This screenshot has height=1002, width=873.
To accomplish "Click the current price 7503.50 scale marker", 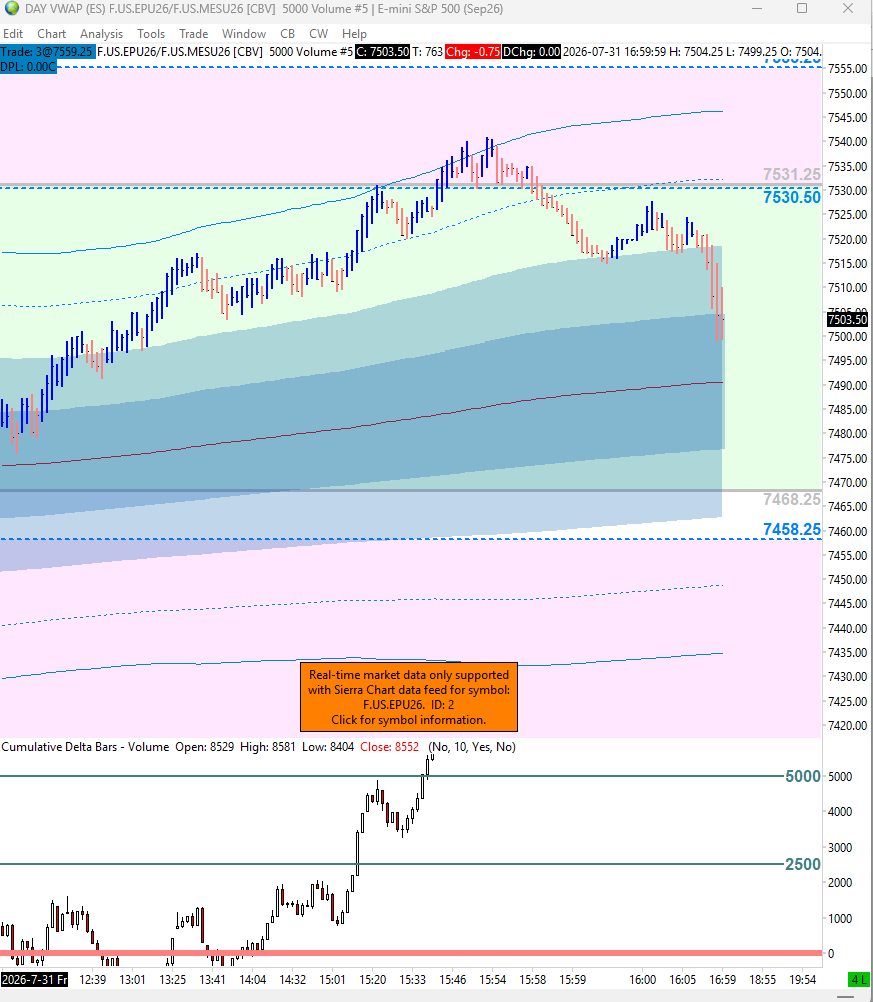I will (847, 319).
